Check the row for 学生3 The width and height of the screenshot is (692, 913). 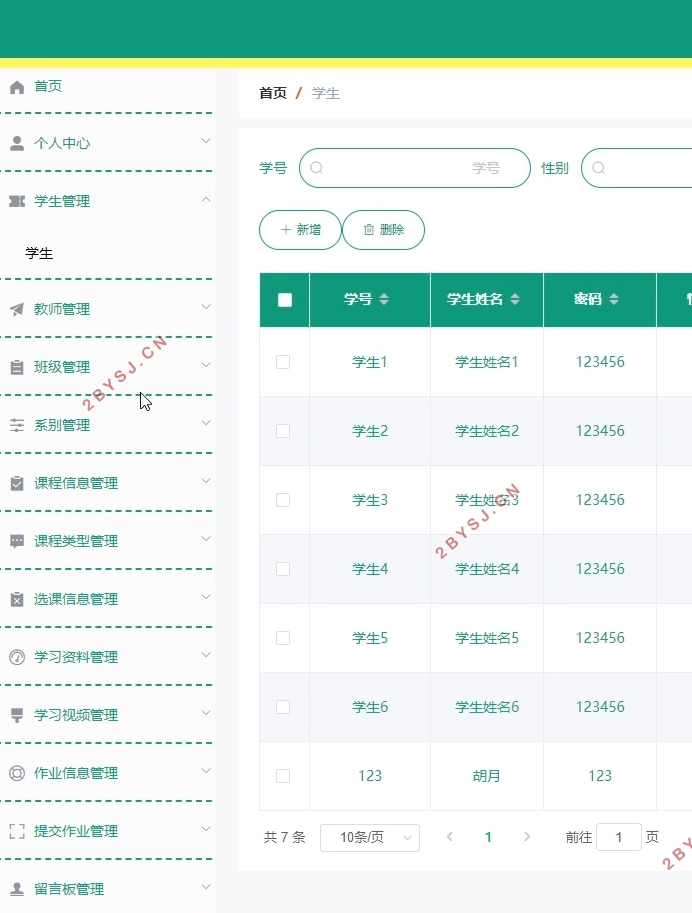point(283,500)
